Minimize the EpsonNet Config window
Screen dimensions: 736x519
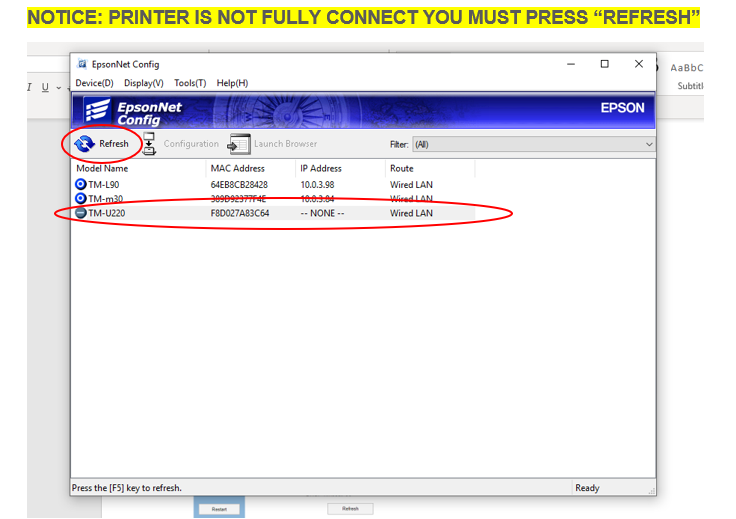[x=571, y=64]
